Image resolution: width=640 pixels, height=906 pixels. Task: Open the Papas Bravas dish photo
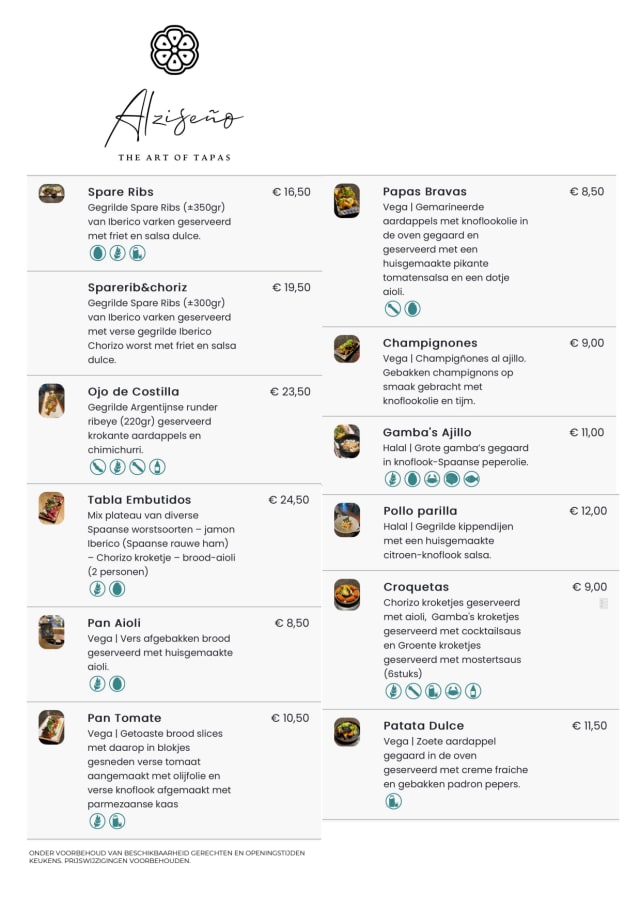click(x=347, y=200)
